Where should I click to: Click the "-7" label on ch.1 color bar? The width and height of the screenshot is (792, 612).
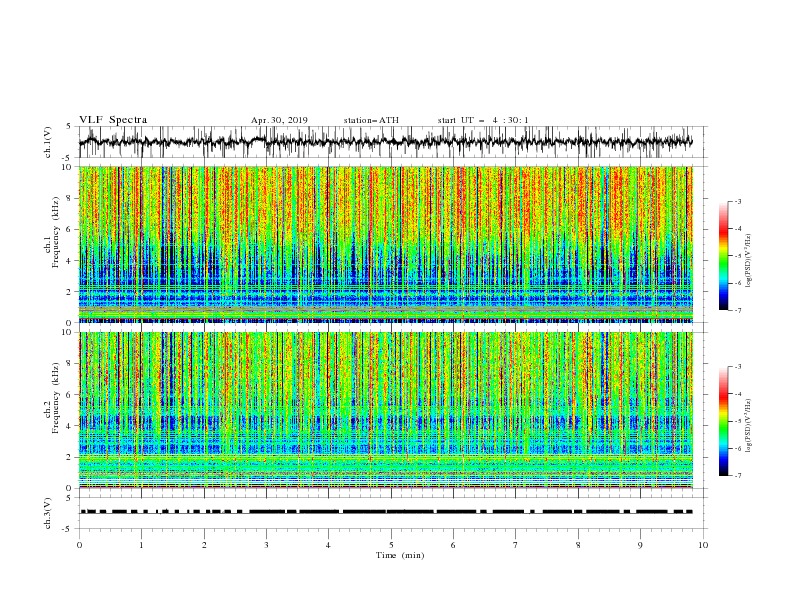click(x=737, y=310)
